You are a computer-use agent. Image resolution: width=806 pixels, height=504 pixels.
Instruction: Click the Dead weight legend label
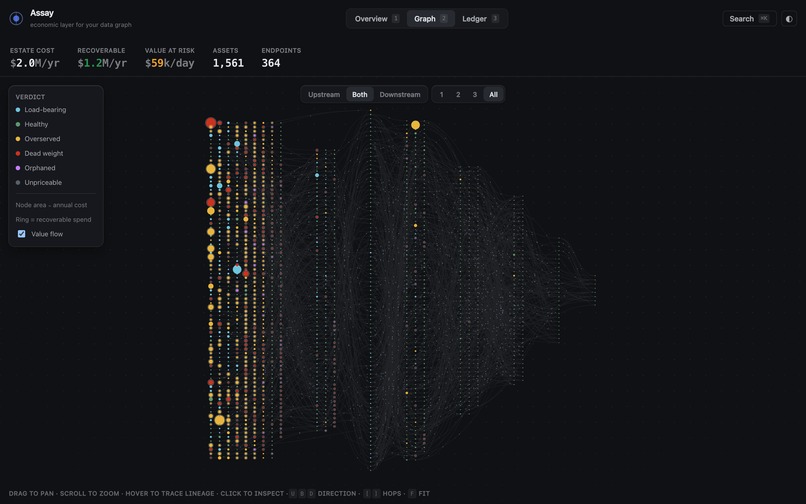44,153
